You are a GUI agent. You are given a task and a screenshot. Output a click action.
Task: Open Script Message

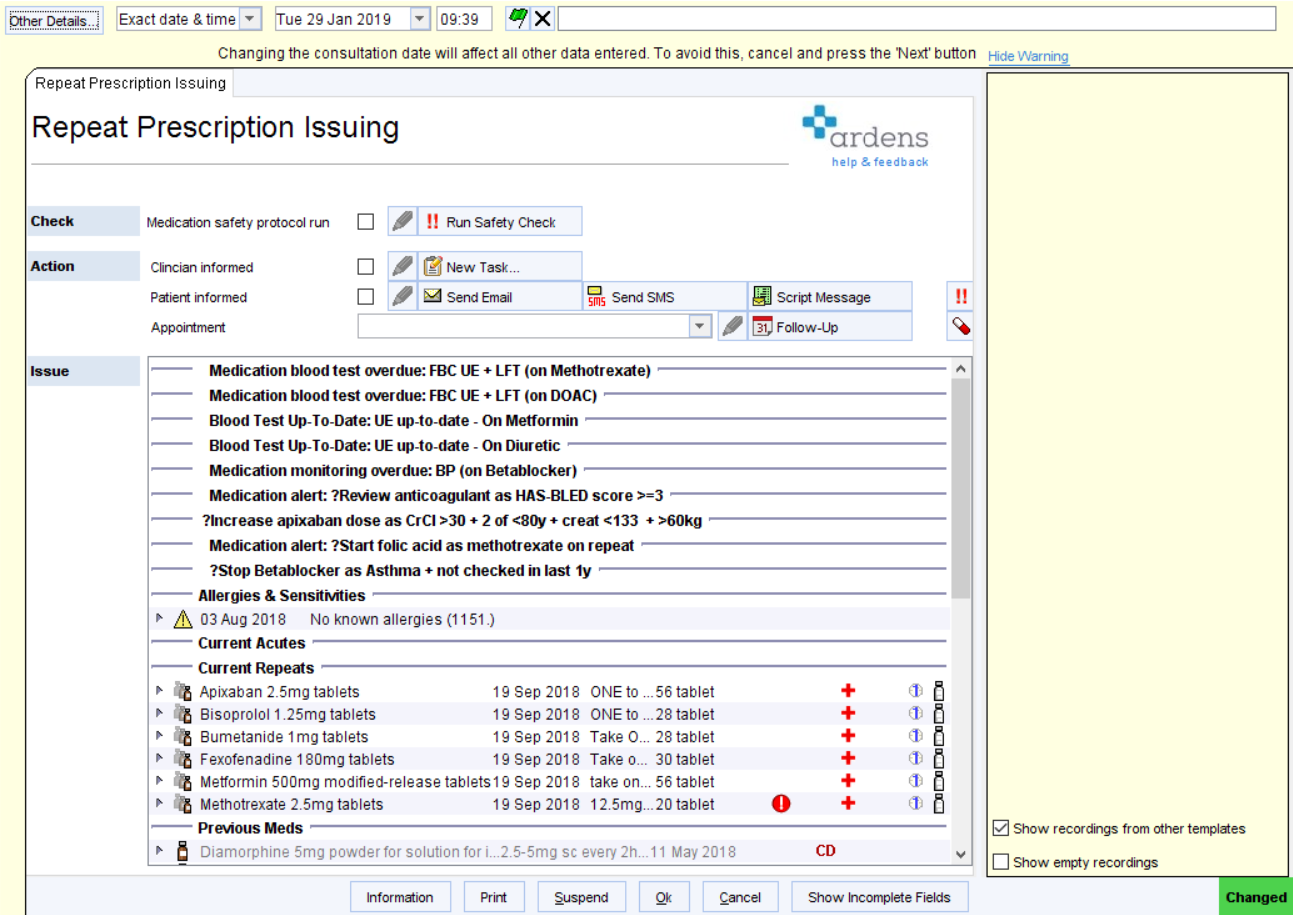pos(761,296)
